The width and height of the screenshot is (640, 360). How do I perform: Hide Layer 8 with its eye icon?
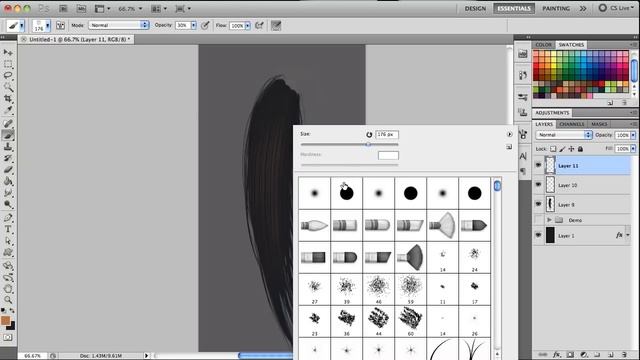click(538, 204)
